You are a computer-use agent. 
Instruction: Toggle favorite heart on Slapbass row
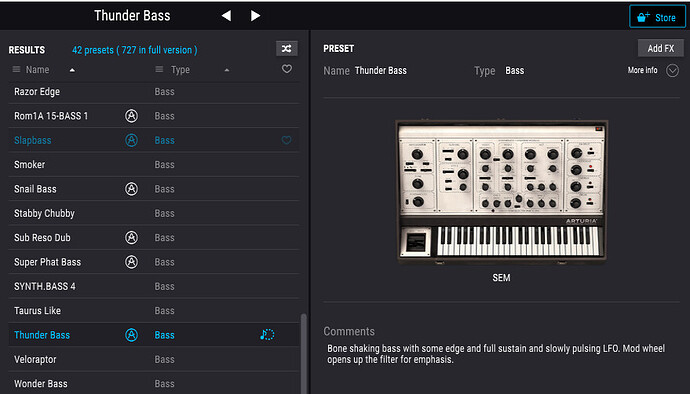[x=286, y=140]
